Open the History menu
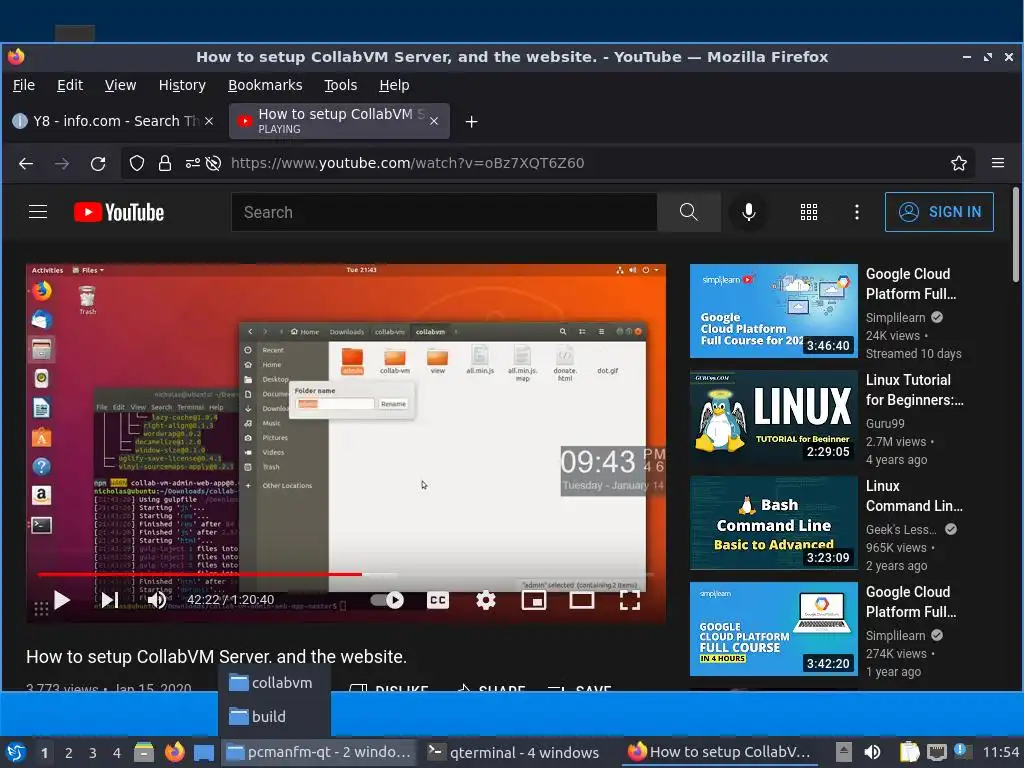1024x768 pixels. (182, 85)
